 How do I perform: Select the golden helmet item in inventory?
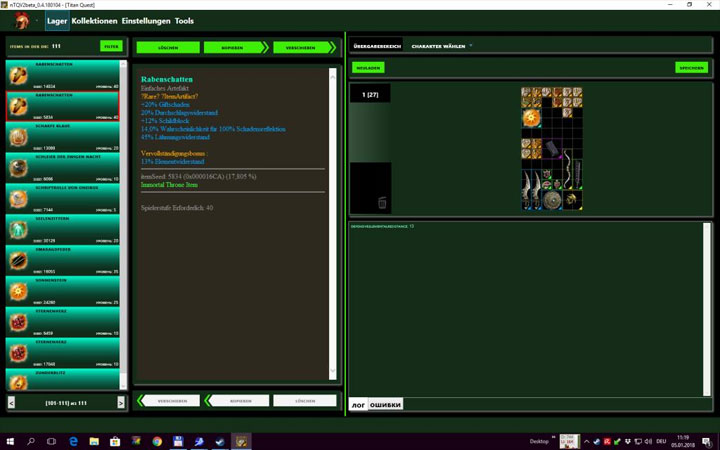pos(571,201)
